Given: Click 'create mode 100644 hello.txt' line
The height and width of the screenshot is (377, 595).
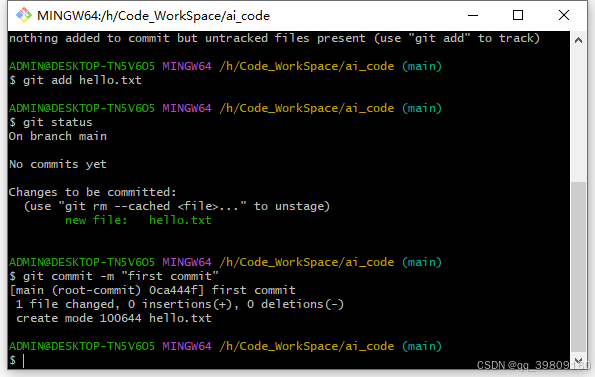Looking at the screenshot, I should (x=114, y=318).
